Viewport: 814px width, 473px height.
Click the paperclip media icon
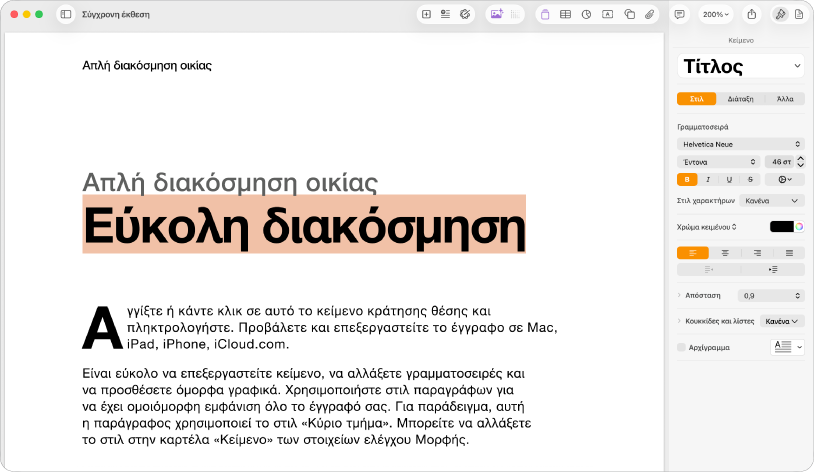[649, 15]
